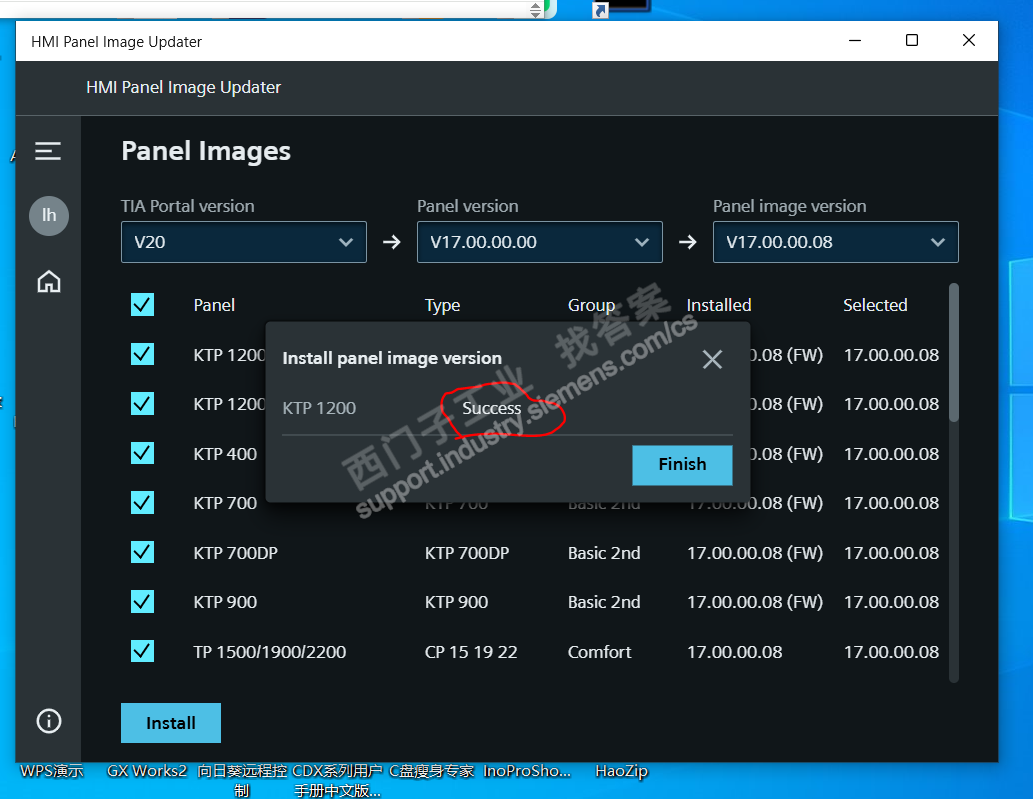The width and height of the screenshot is (1033, 799).
Task: Uncheck the KTP 700 checkbox
Action: click(x=142, y=503)
